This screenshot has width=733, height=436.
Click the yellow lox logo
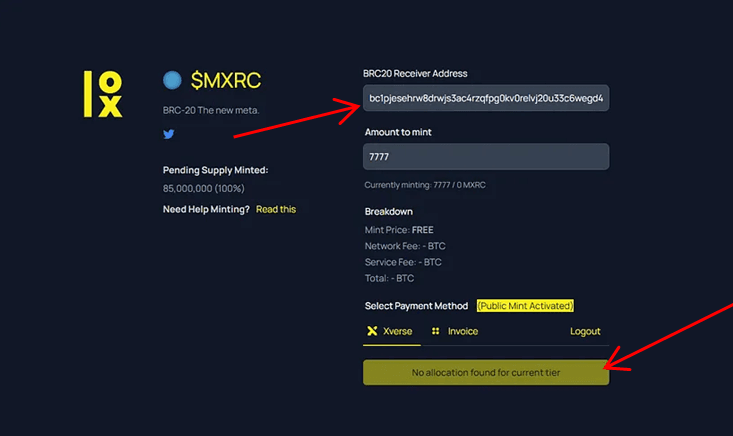[103, 95]
